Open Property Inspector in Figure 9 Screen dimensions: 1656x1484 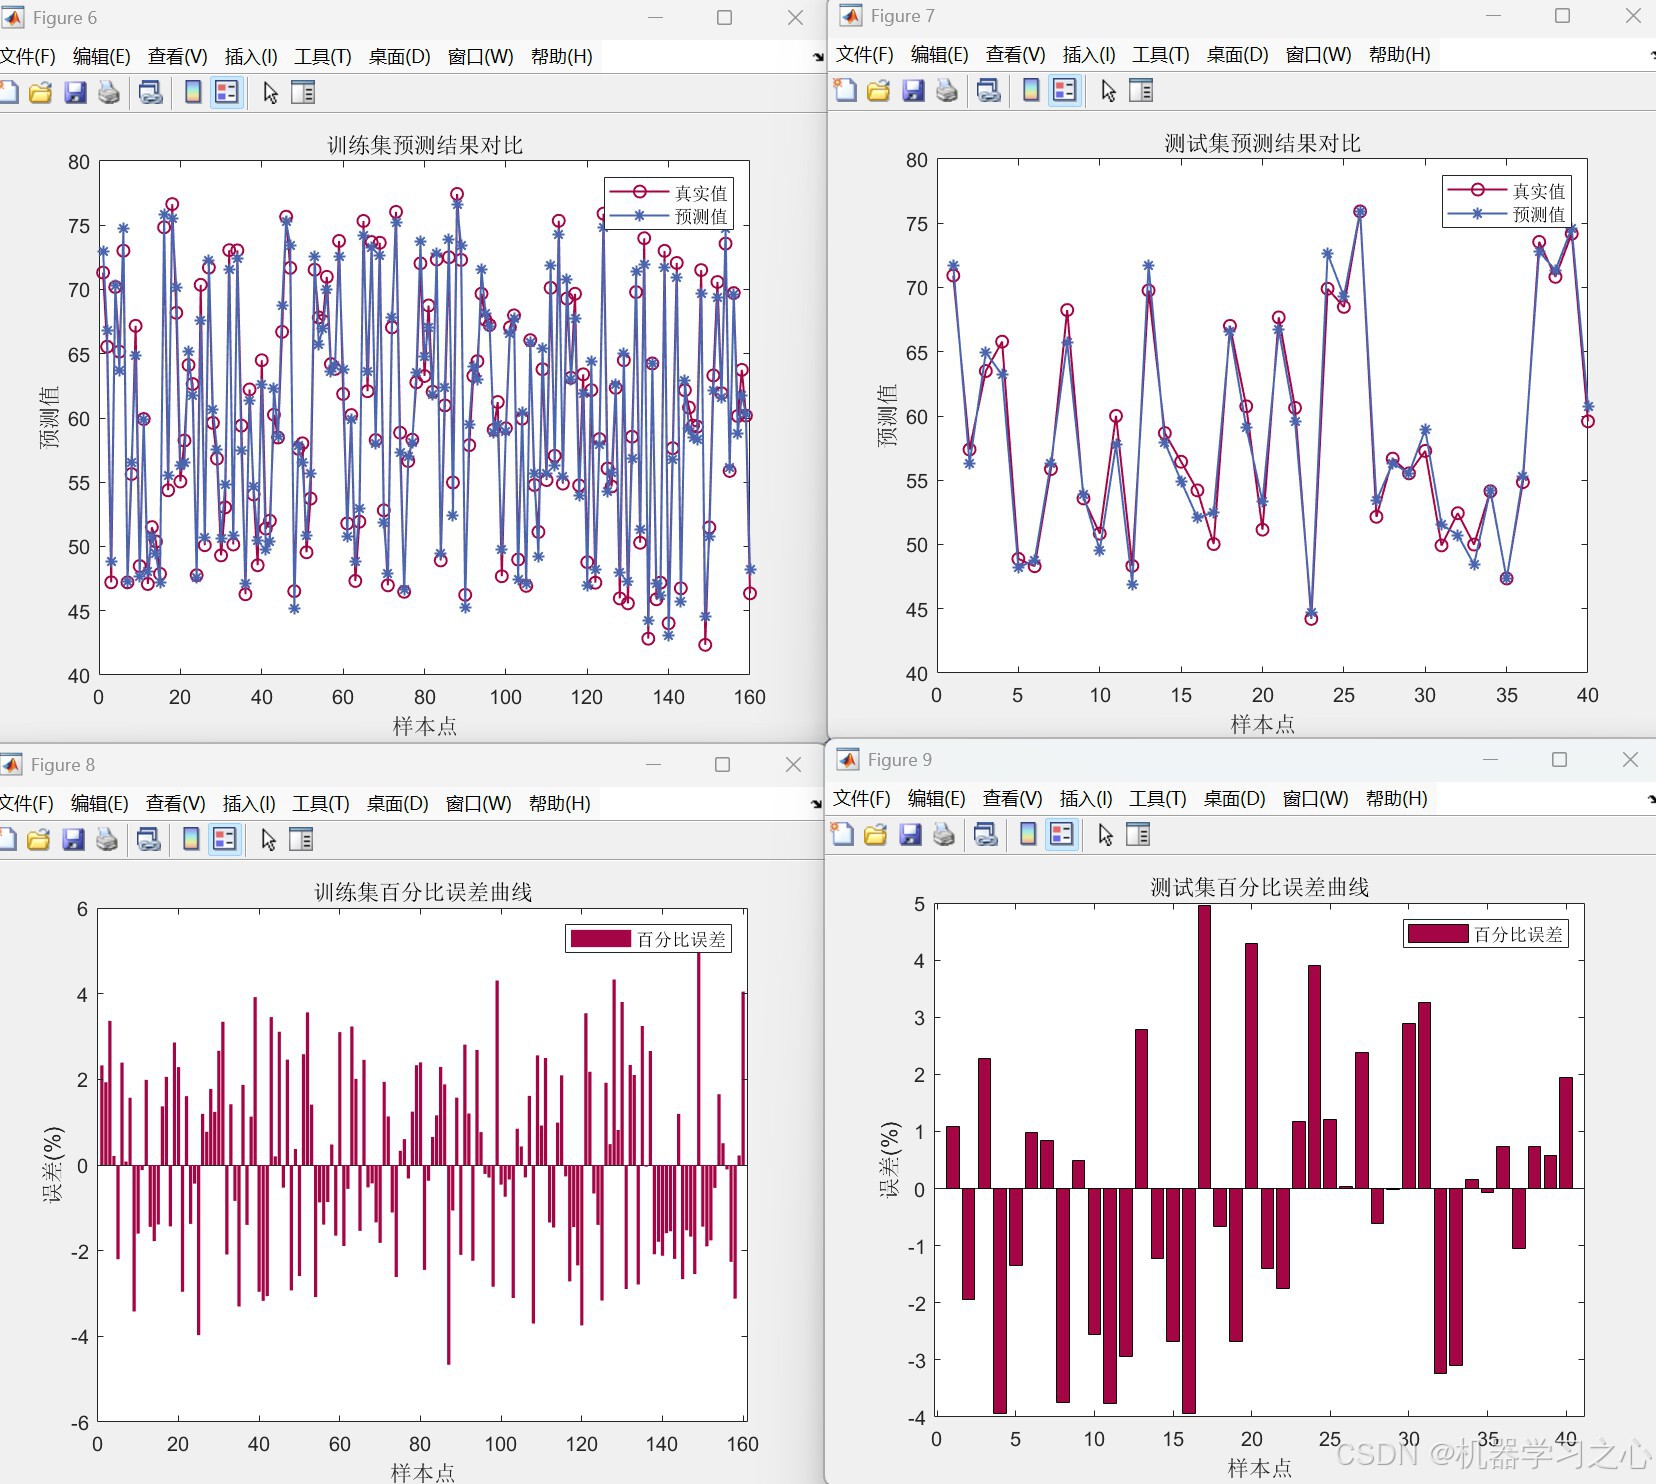1138,835
